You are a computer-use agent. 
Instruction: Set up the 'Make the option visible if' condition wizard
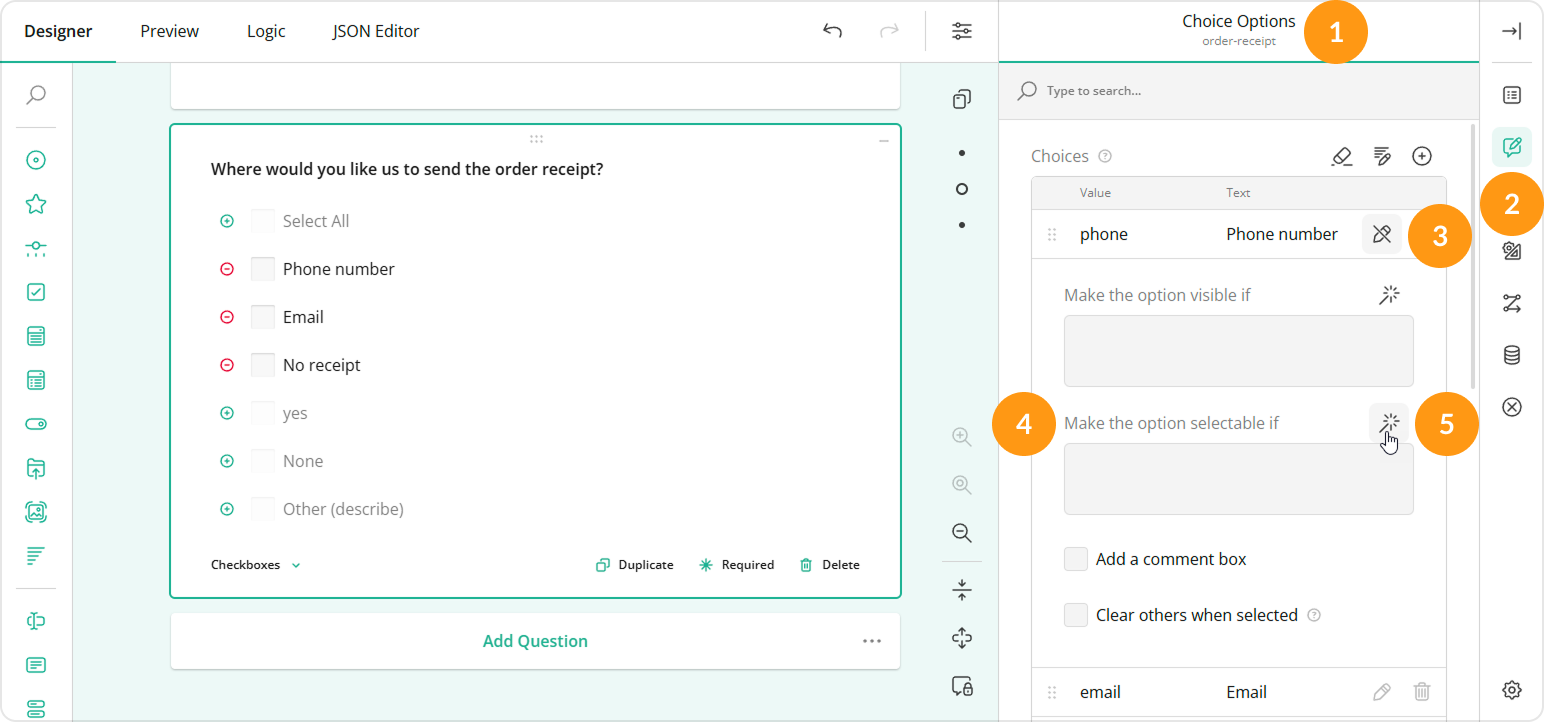(1389, 294)
